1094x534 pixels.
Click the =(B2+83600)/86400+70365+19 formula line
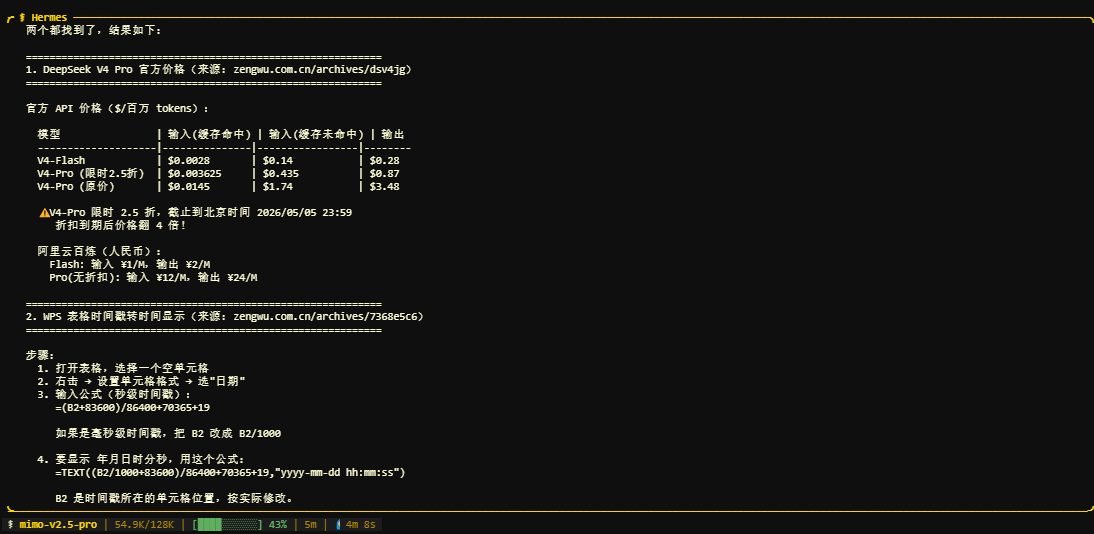click(132, 407)
